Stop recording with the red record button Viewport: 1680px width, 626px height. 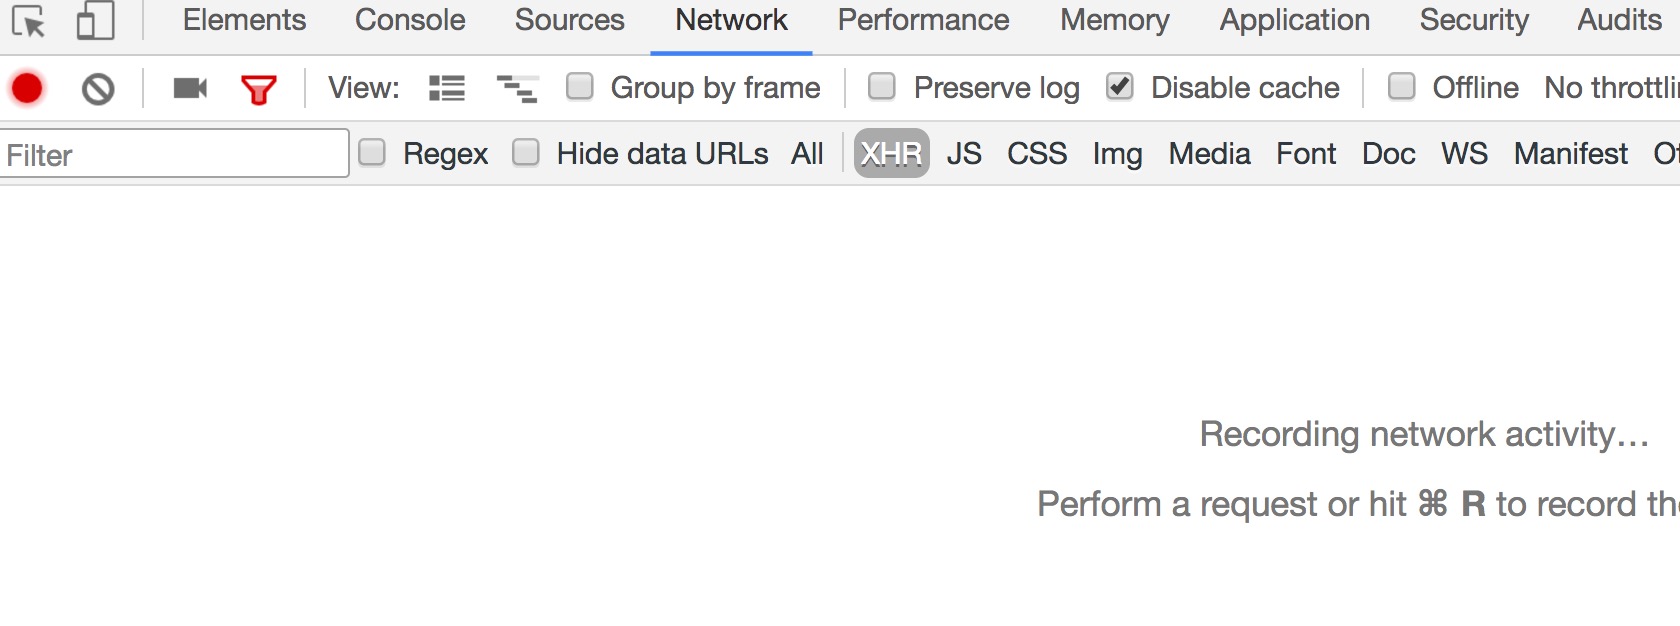pos(27,89)
